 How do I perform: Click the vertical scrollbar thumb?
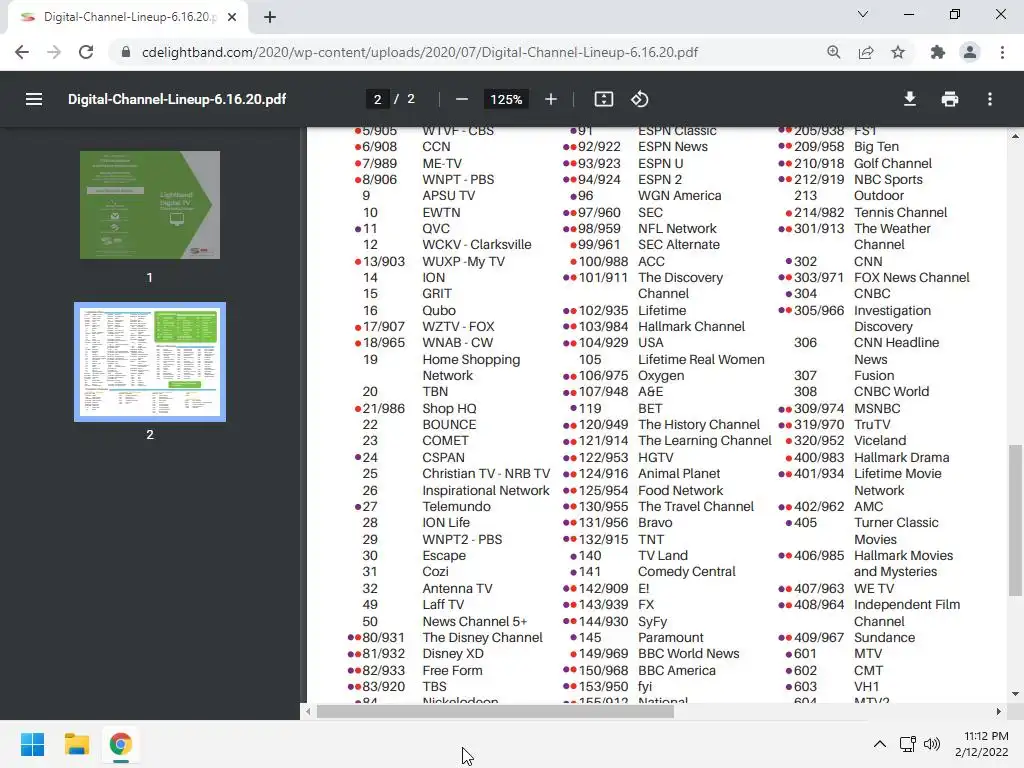click(x=1015, y=520)
